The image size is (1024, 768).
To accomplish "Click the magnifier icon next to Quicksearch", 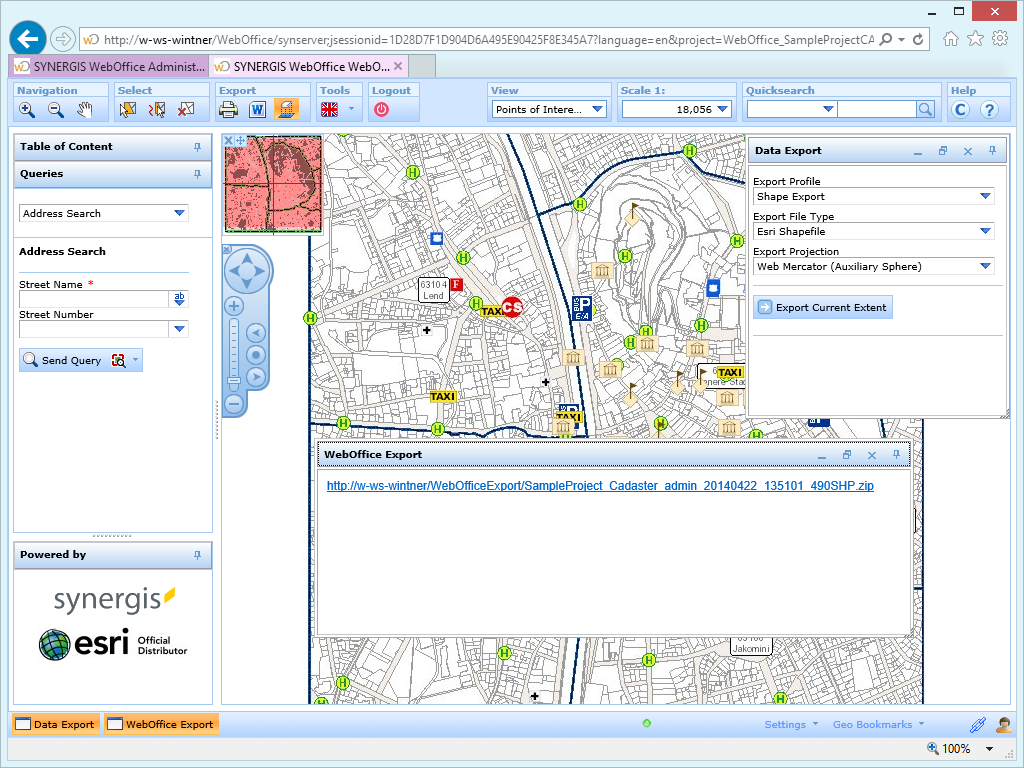I will tap(925, 110).
